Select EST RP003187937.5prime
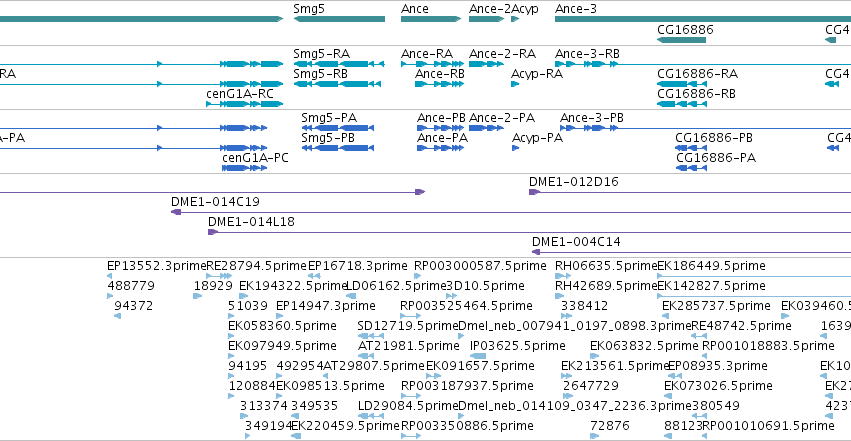Viewport: 851px width, 441px height. coord(467,386)
